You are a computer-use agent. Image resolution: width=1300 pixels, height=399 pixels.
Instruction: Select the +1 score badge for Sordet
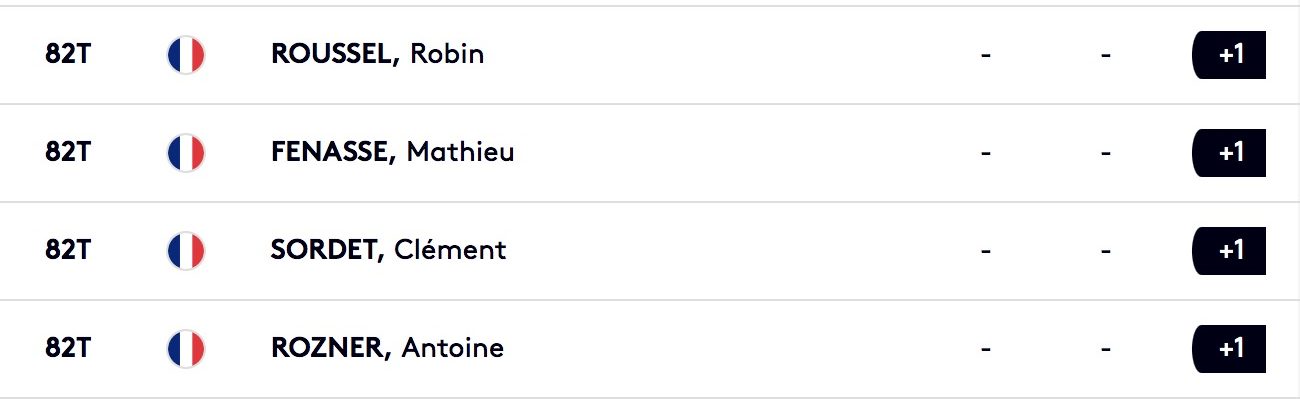1230,250
